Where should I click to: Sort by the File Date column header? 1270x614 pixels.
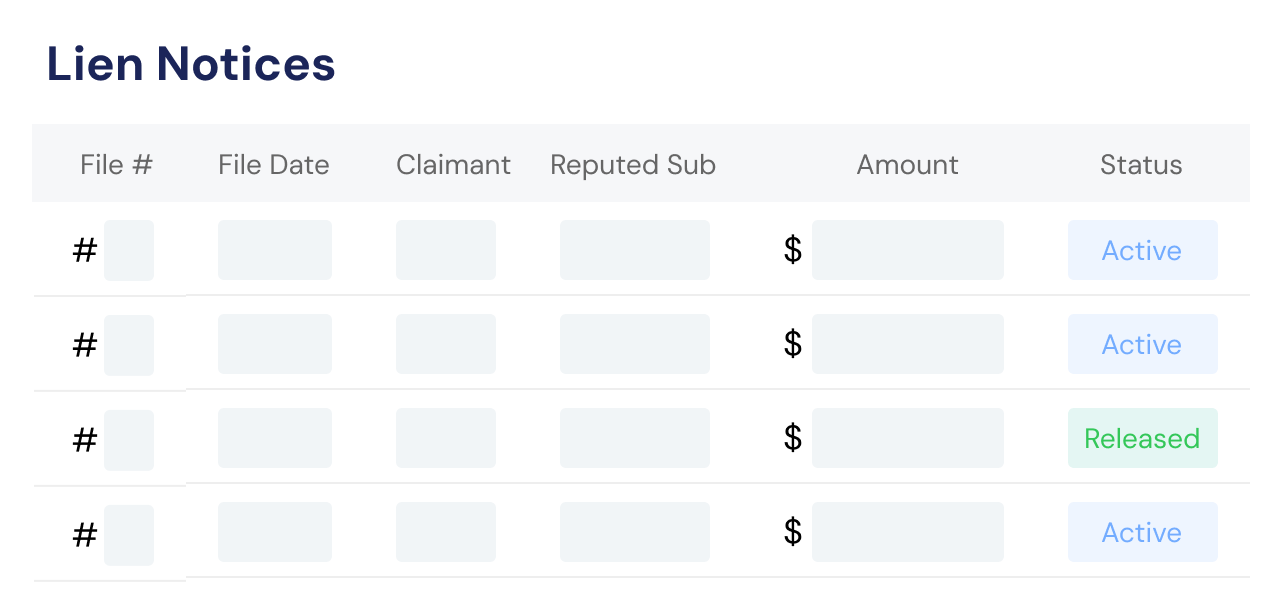(274, 165)
